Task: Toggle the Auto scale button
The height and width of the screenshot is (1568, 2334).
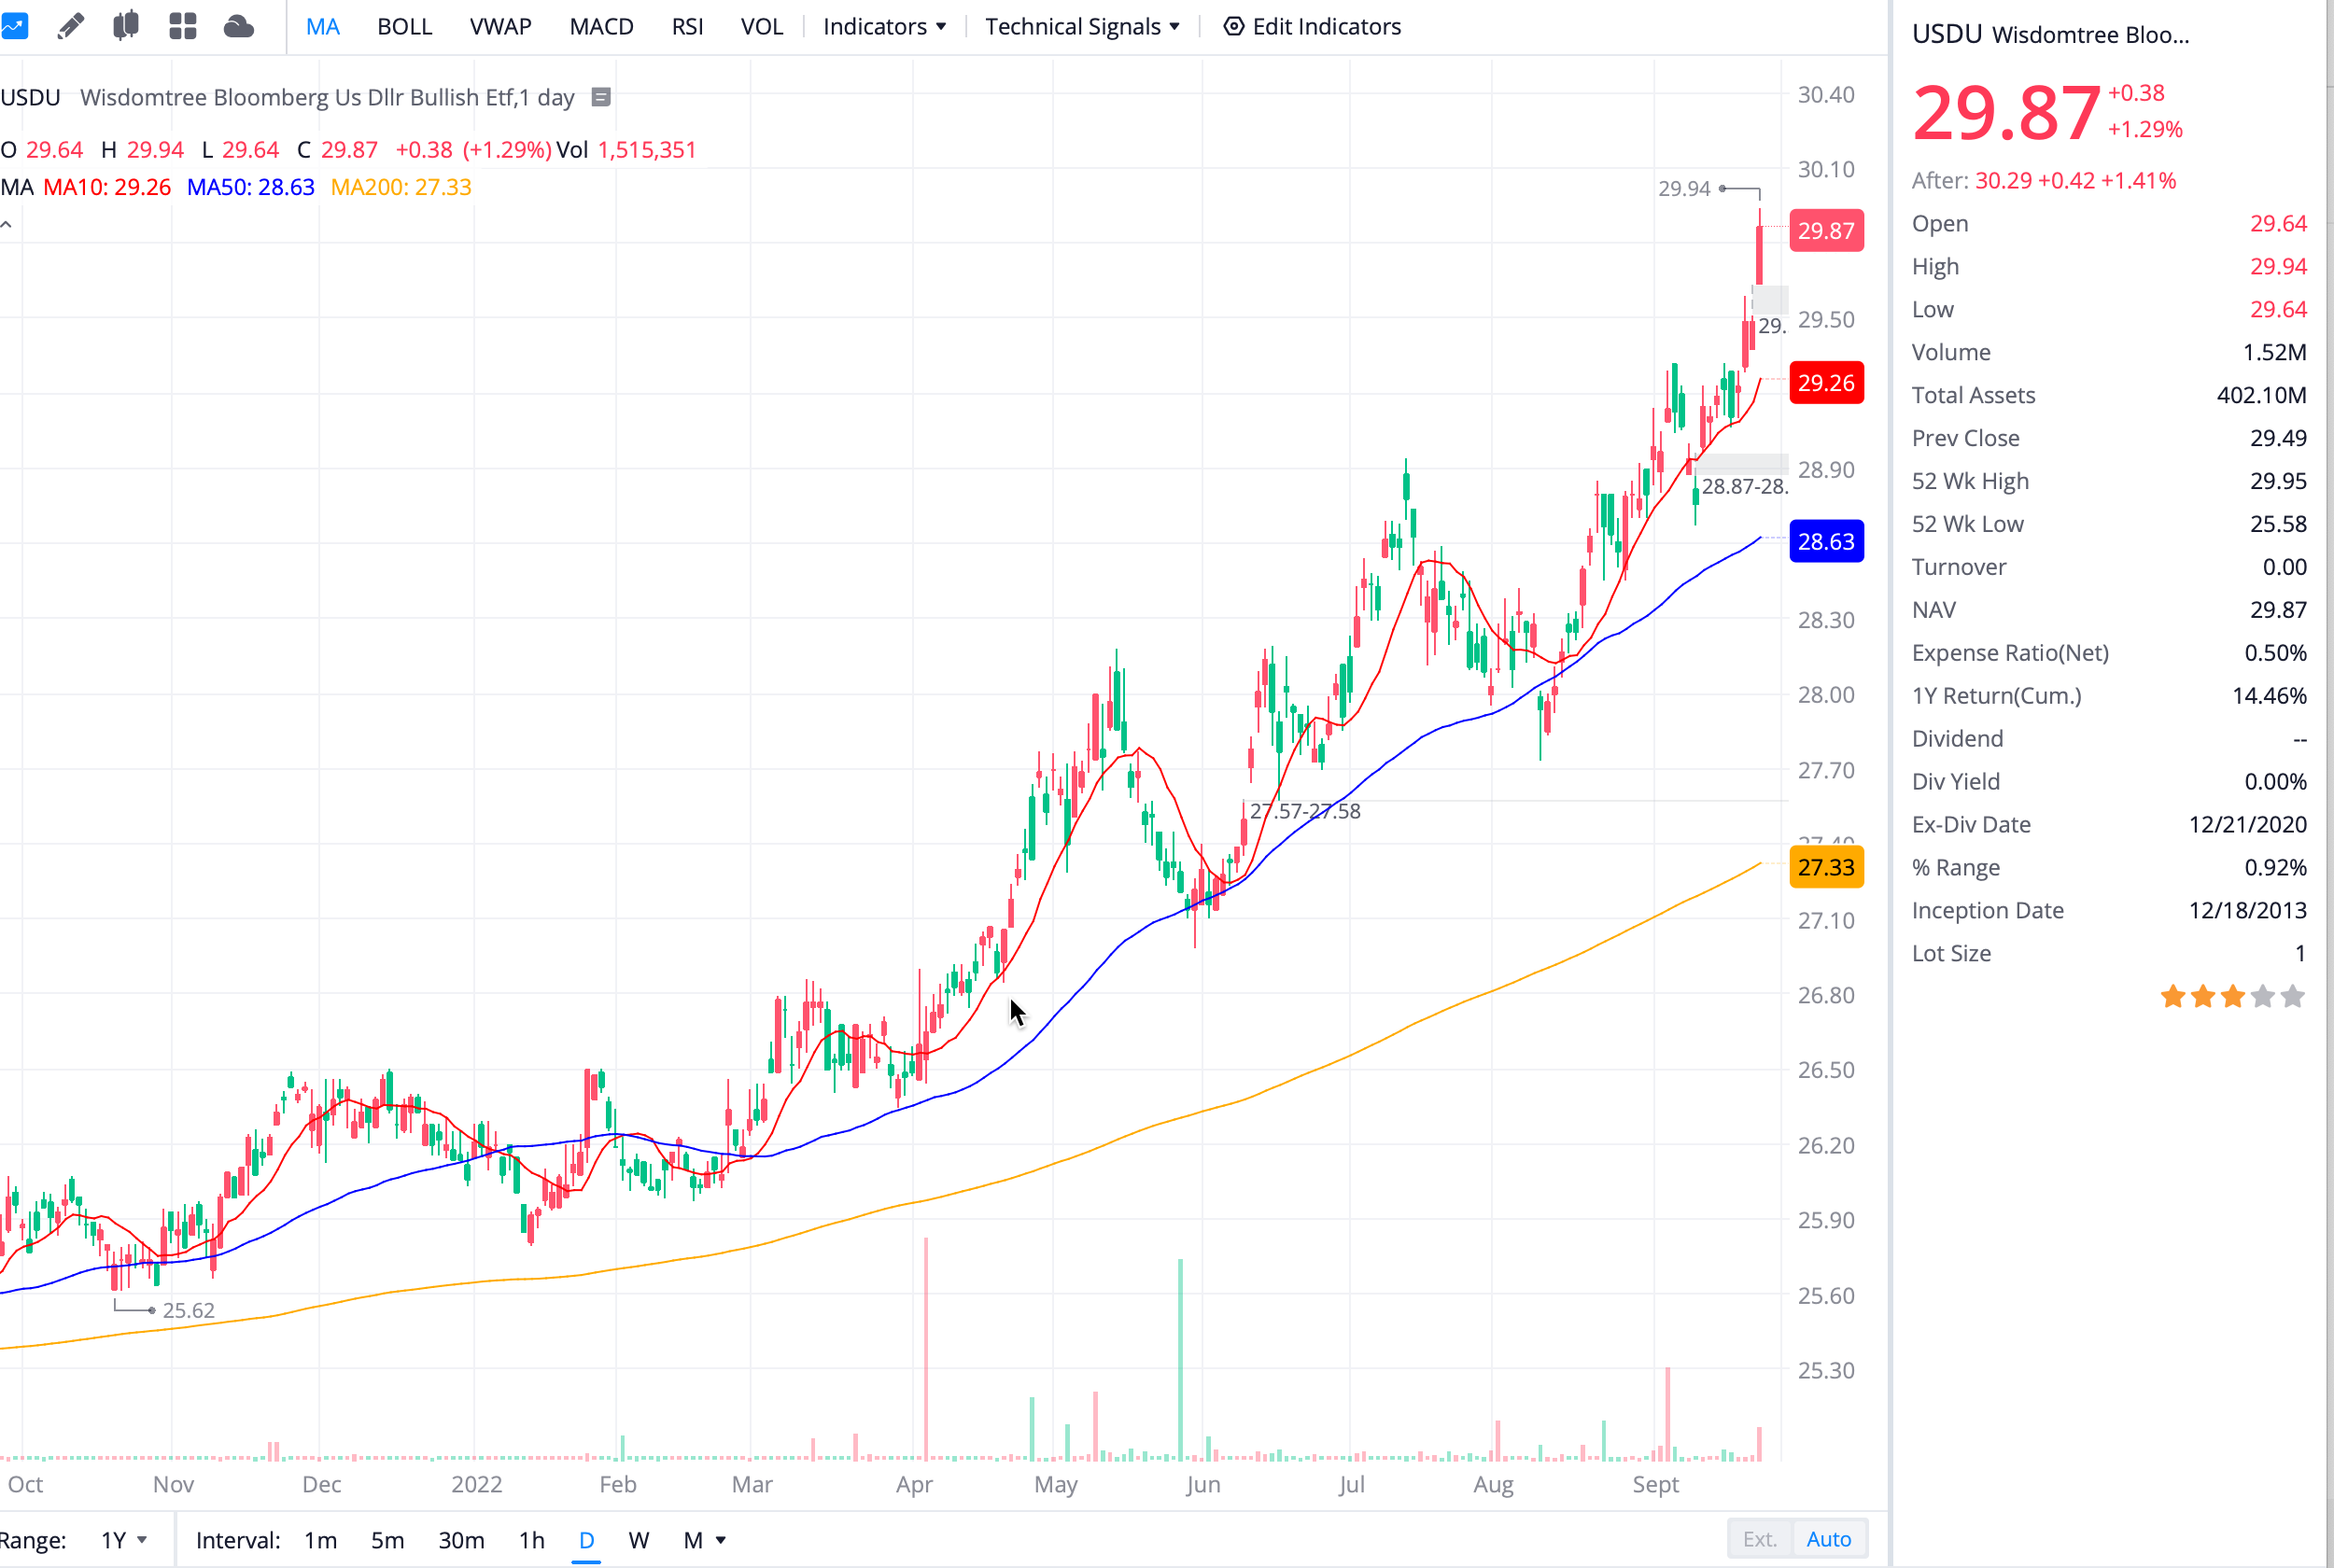Action: [1828, 1539]
